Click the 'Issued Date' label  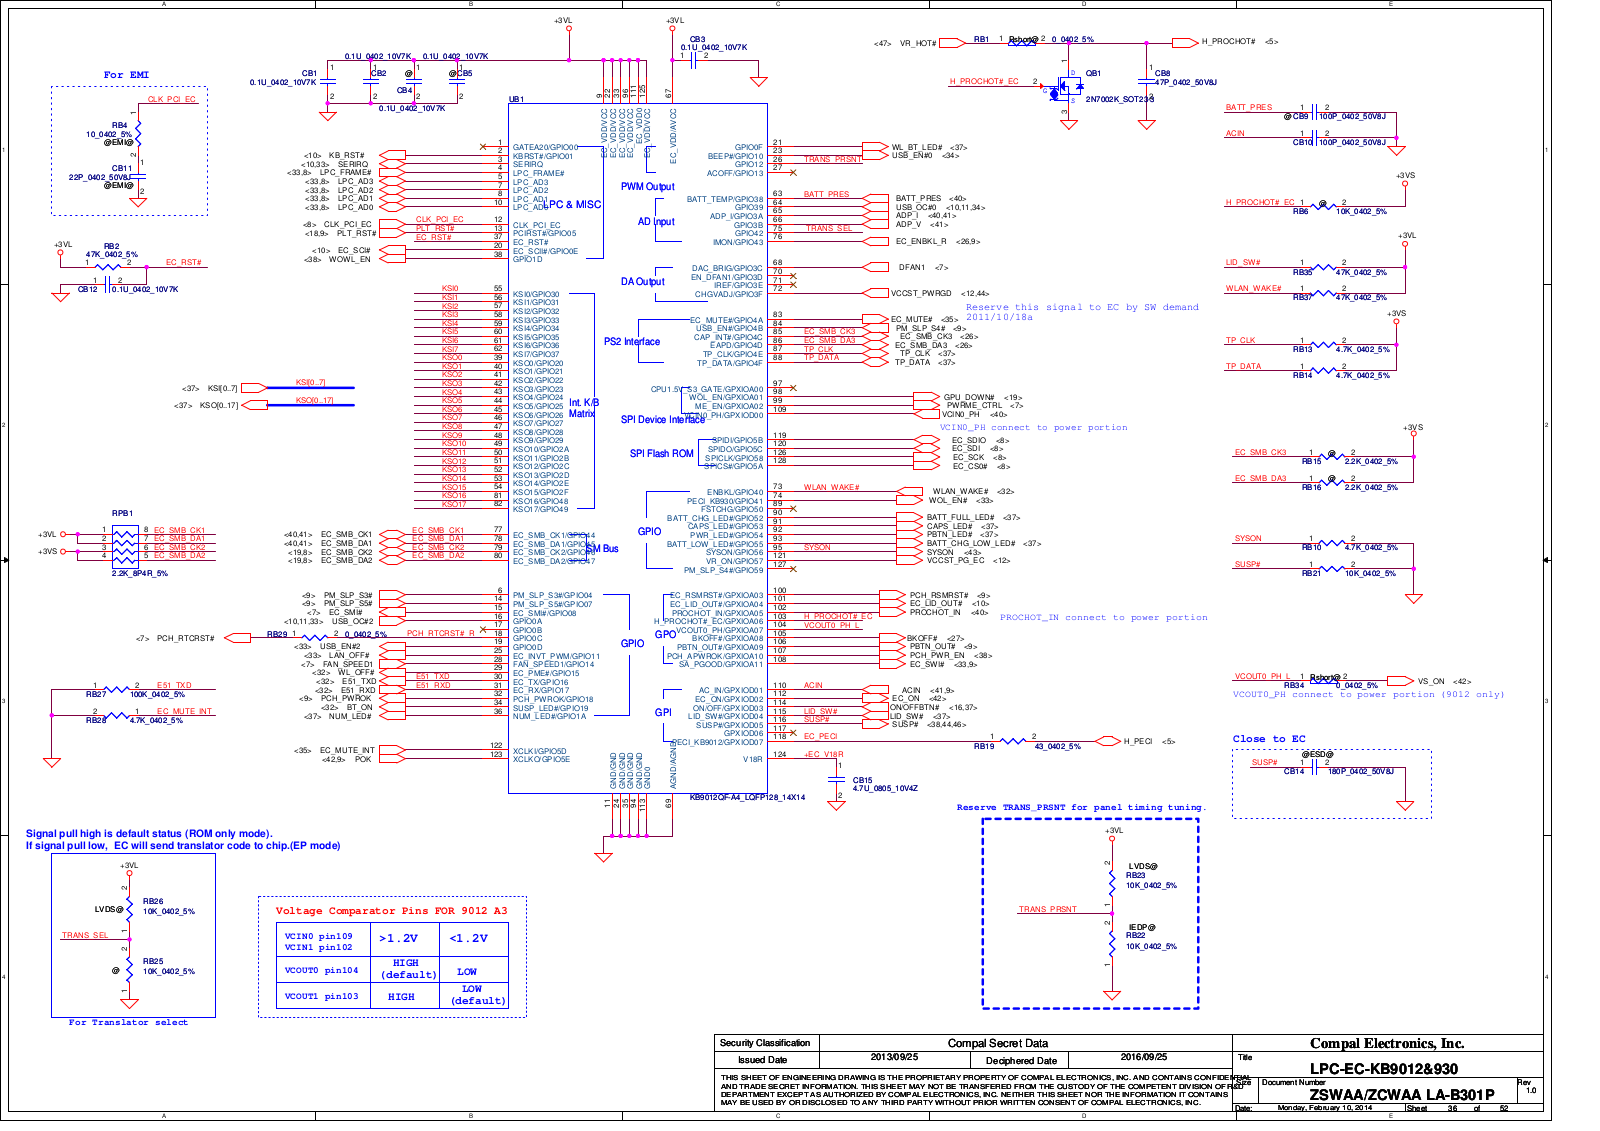tap(763, 1060)
